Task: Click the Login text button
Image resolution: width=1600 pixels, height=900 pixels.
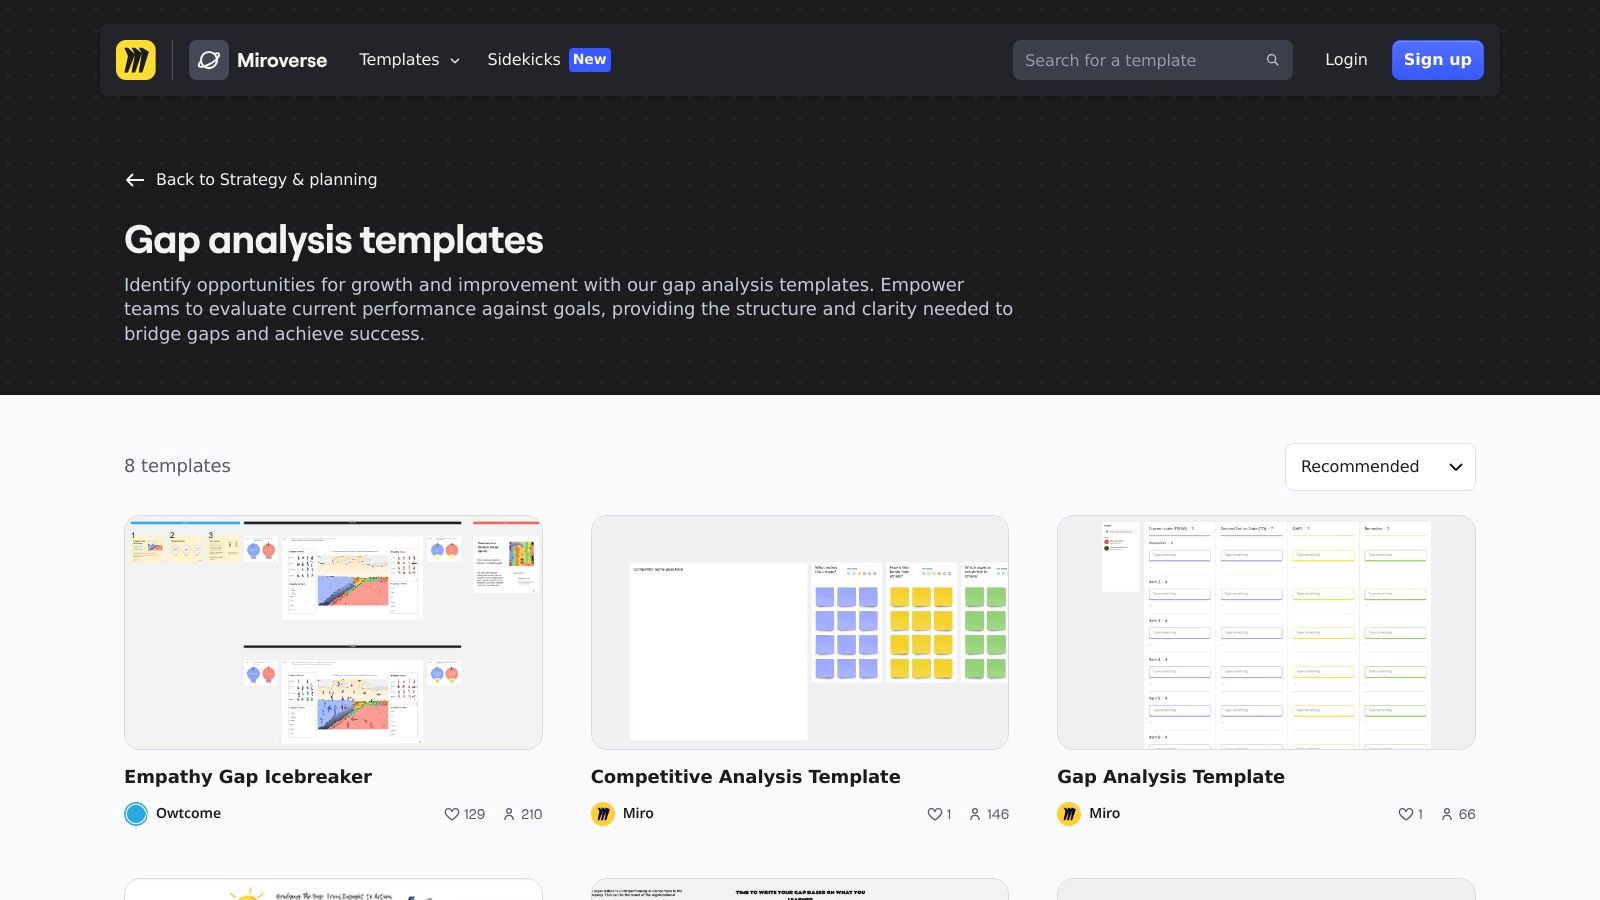Action: pyautogui.click(x=1346, y=60)
